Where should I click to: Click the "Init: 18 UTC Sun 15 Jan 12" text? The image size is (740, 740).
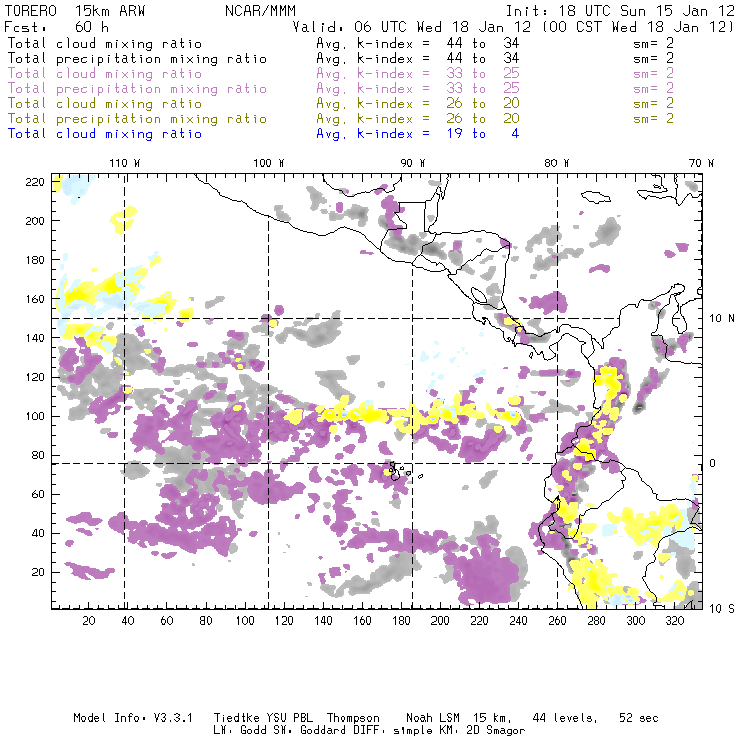(620, 11)
